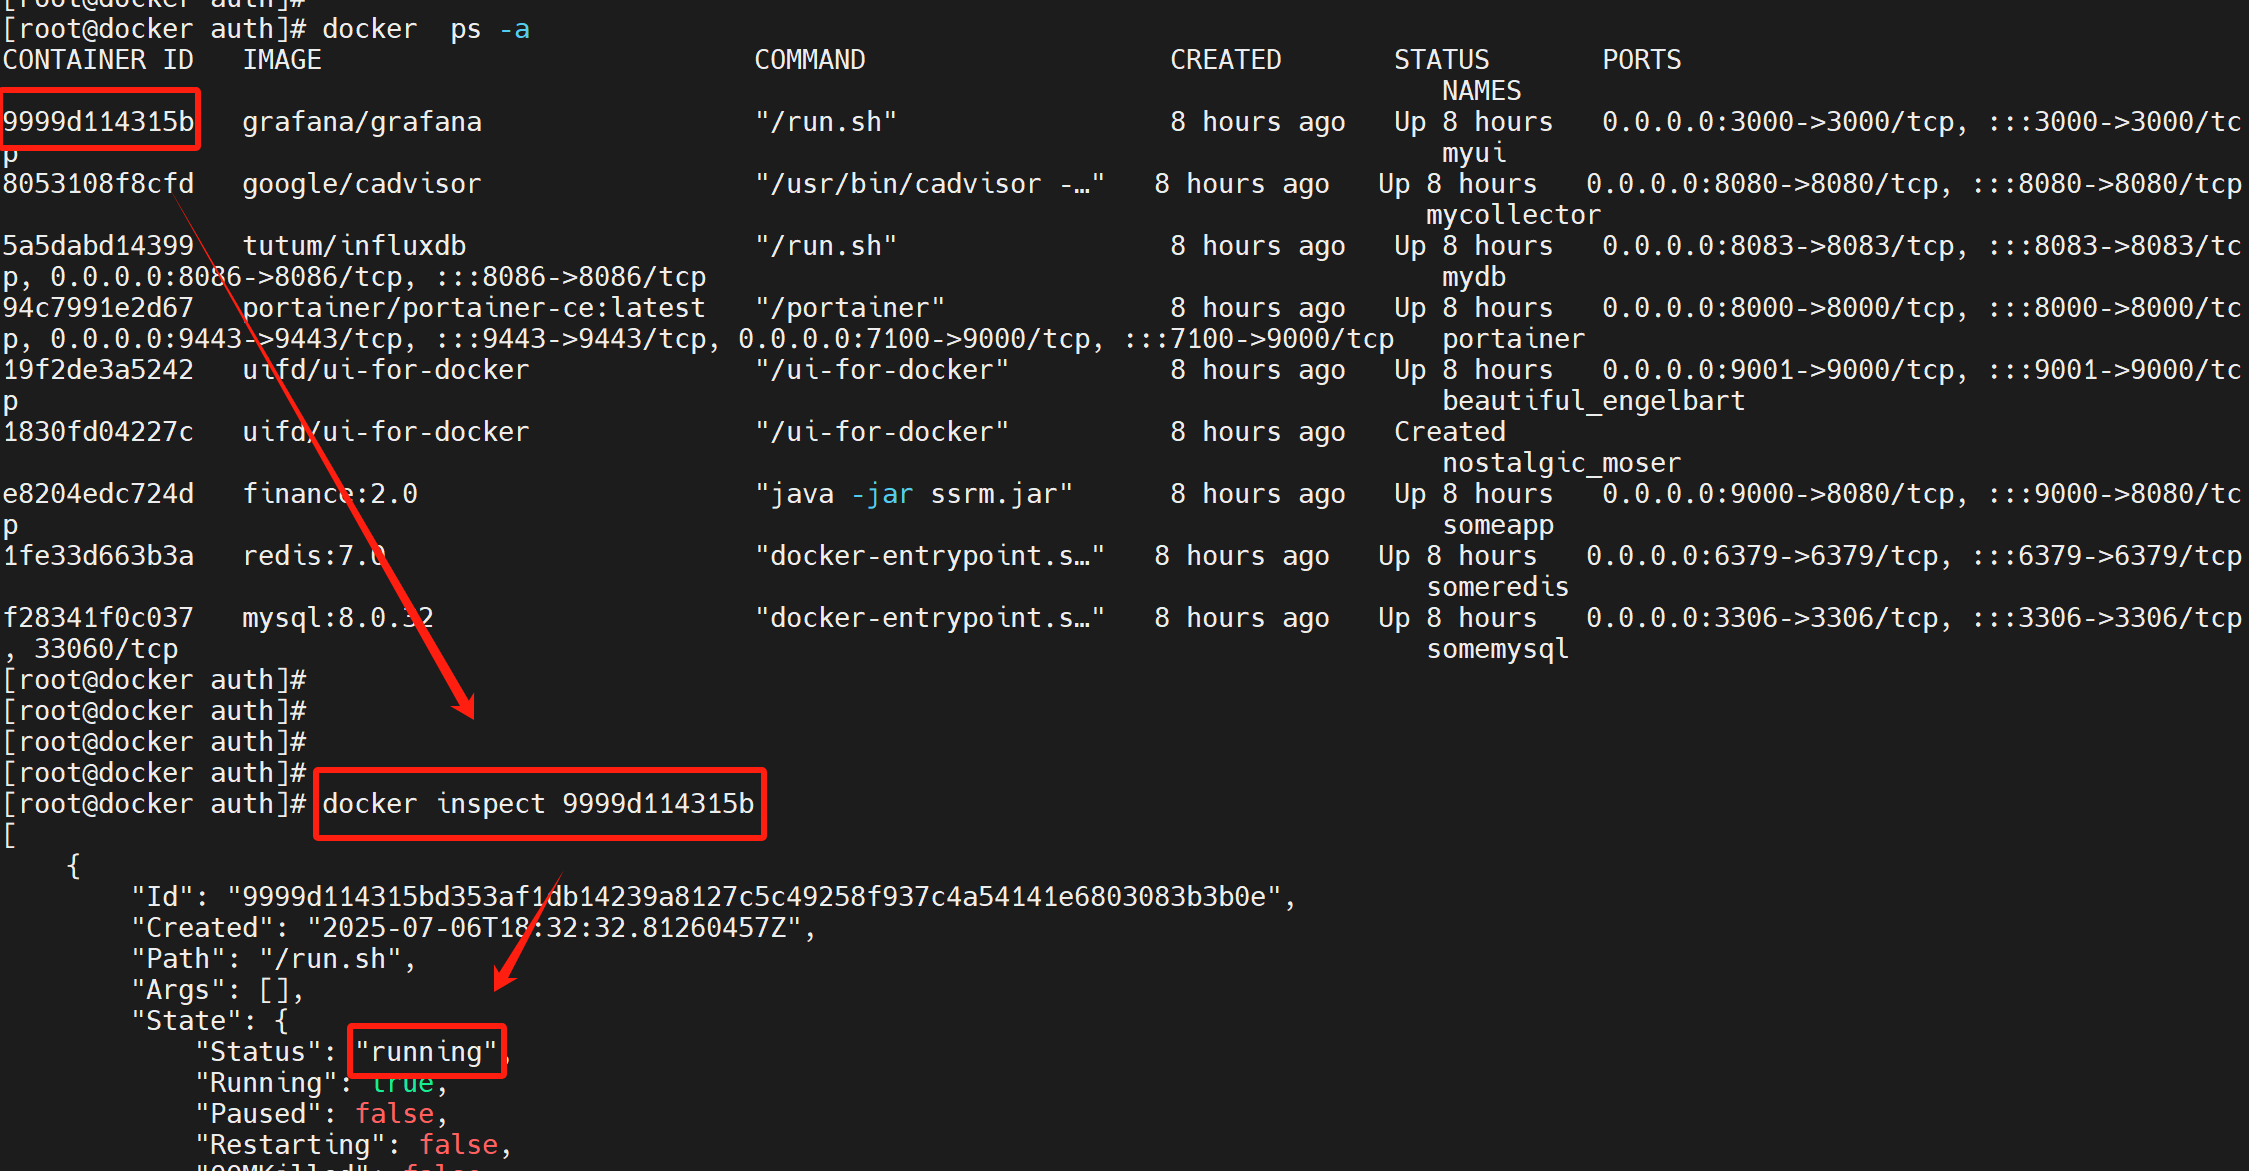Screen dimensions: 2249x1171
Task: Click the CREATED column header
Action: pyautogui.click(x=1226, y=59)
